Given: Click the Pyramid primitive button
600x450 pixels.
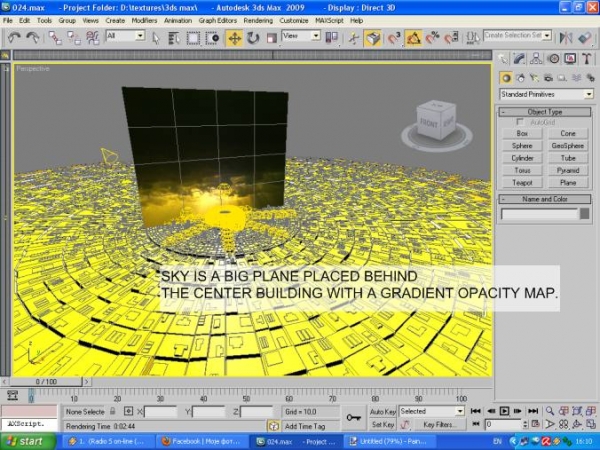Looking at the screenshot, I should pos(568,171).
